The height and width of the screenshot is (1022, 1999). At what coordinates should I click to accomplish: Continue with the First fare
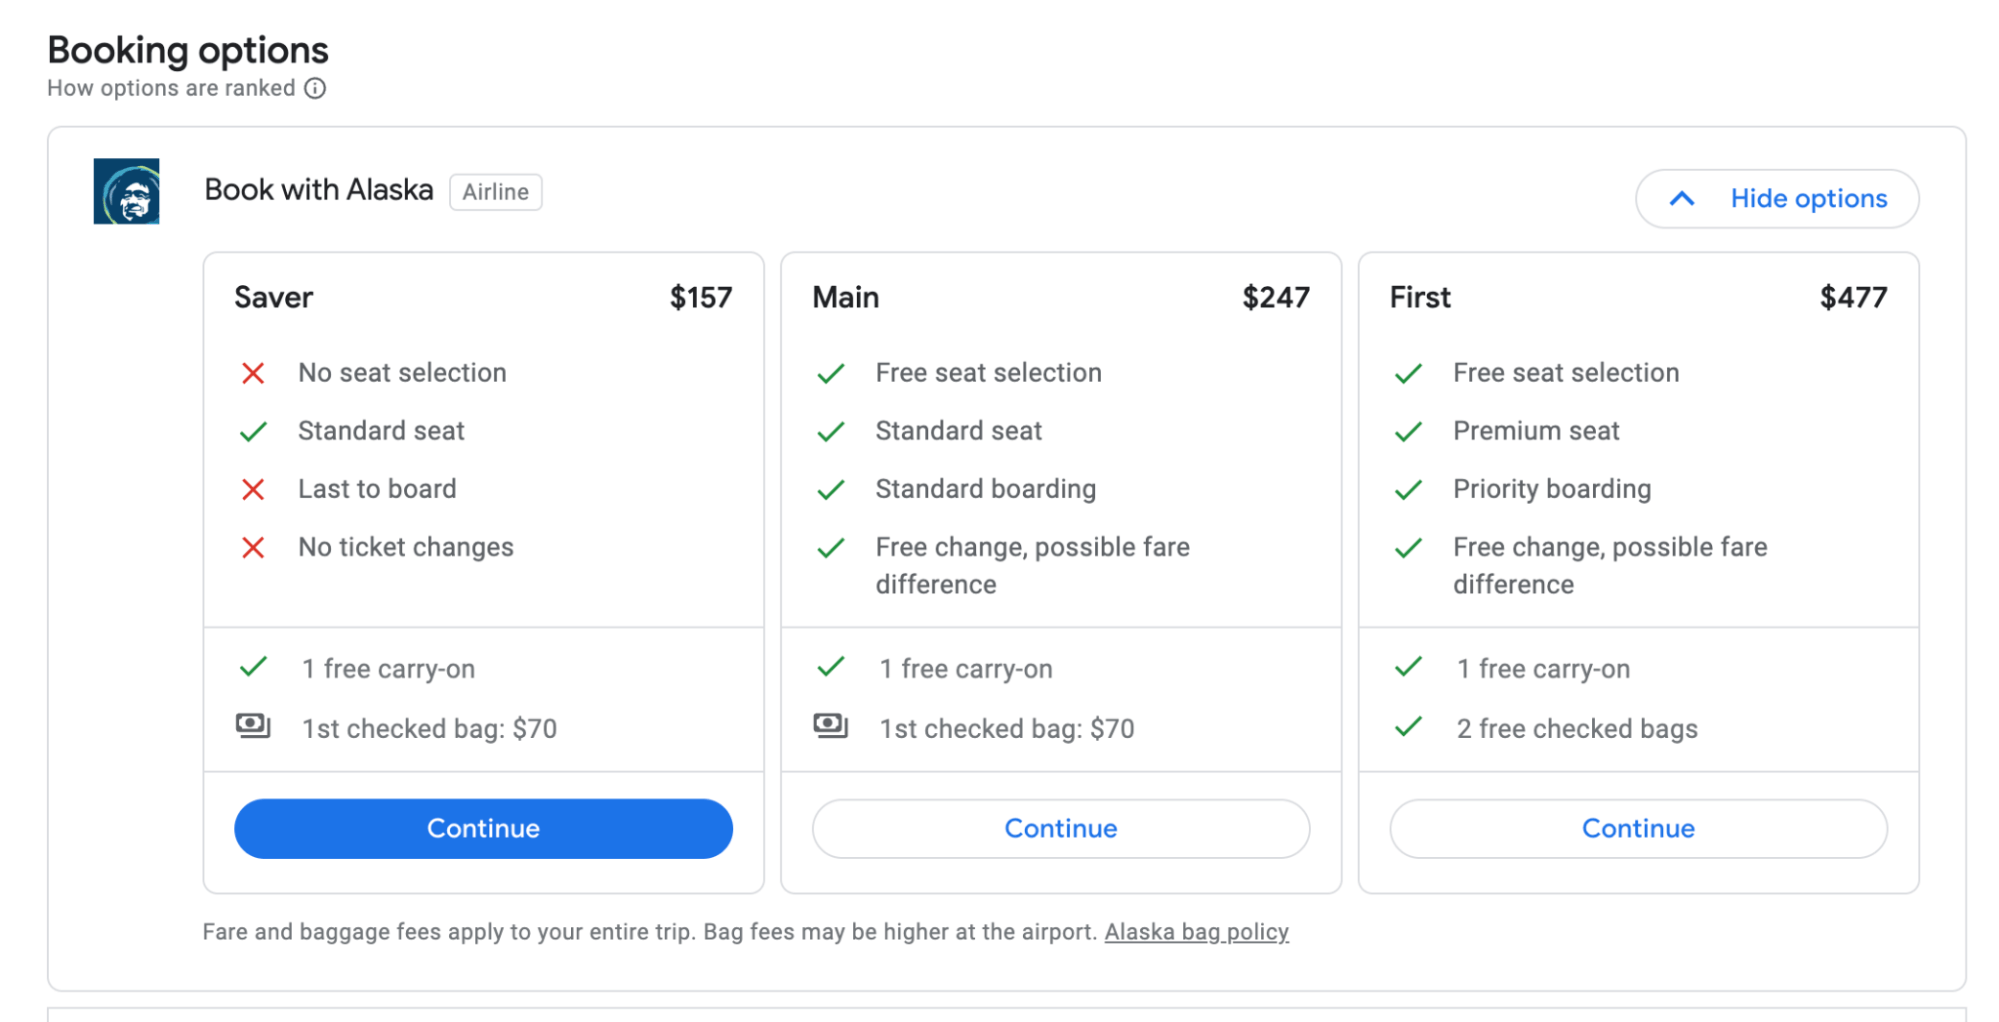coord(1637,828)
